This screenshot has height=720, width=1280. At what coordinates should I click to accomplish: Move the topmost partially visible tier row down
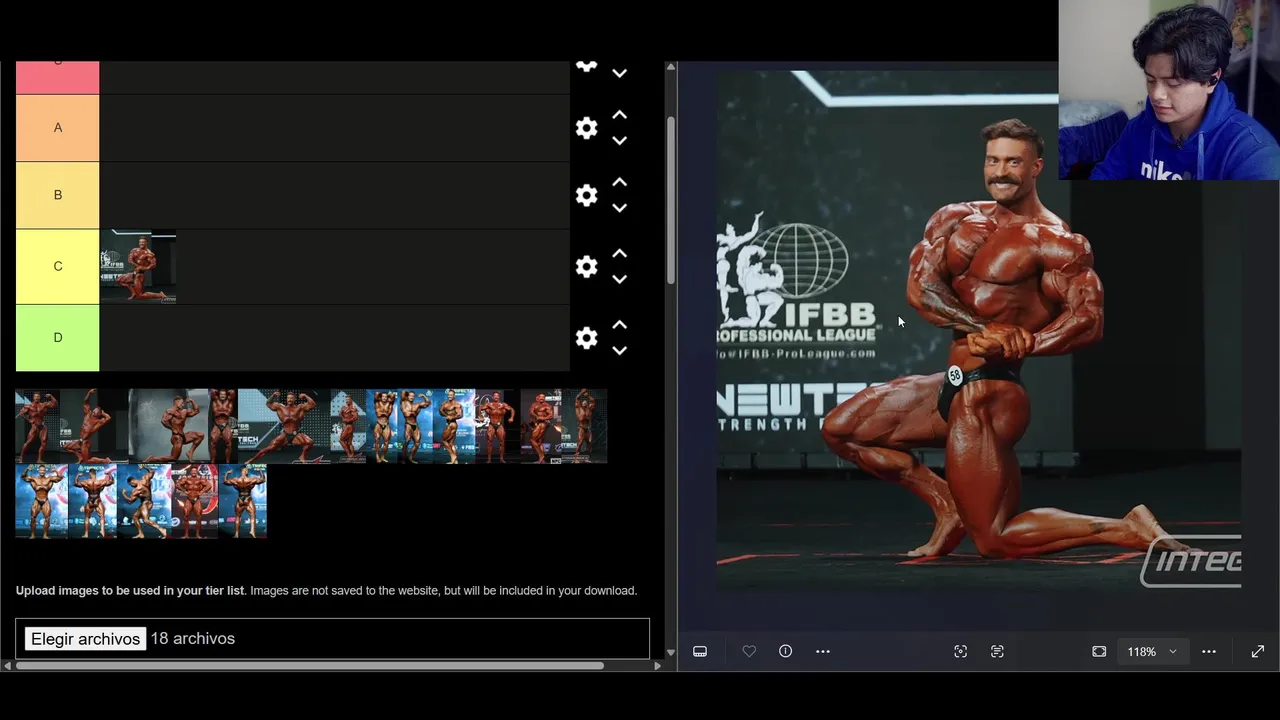point(619,73)
